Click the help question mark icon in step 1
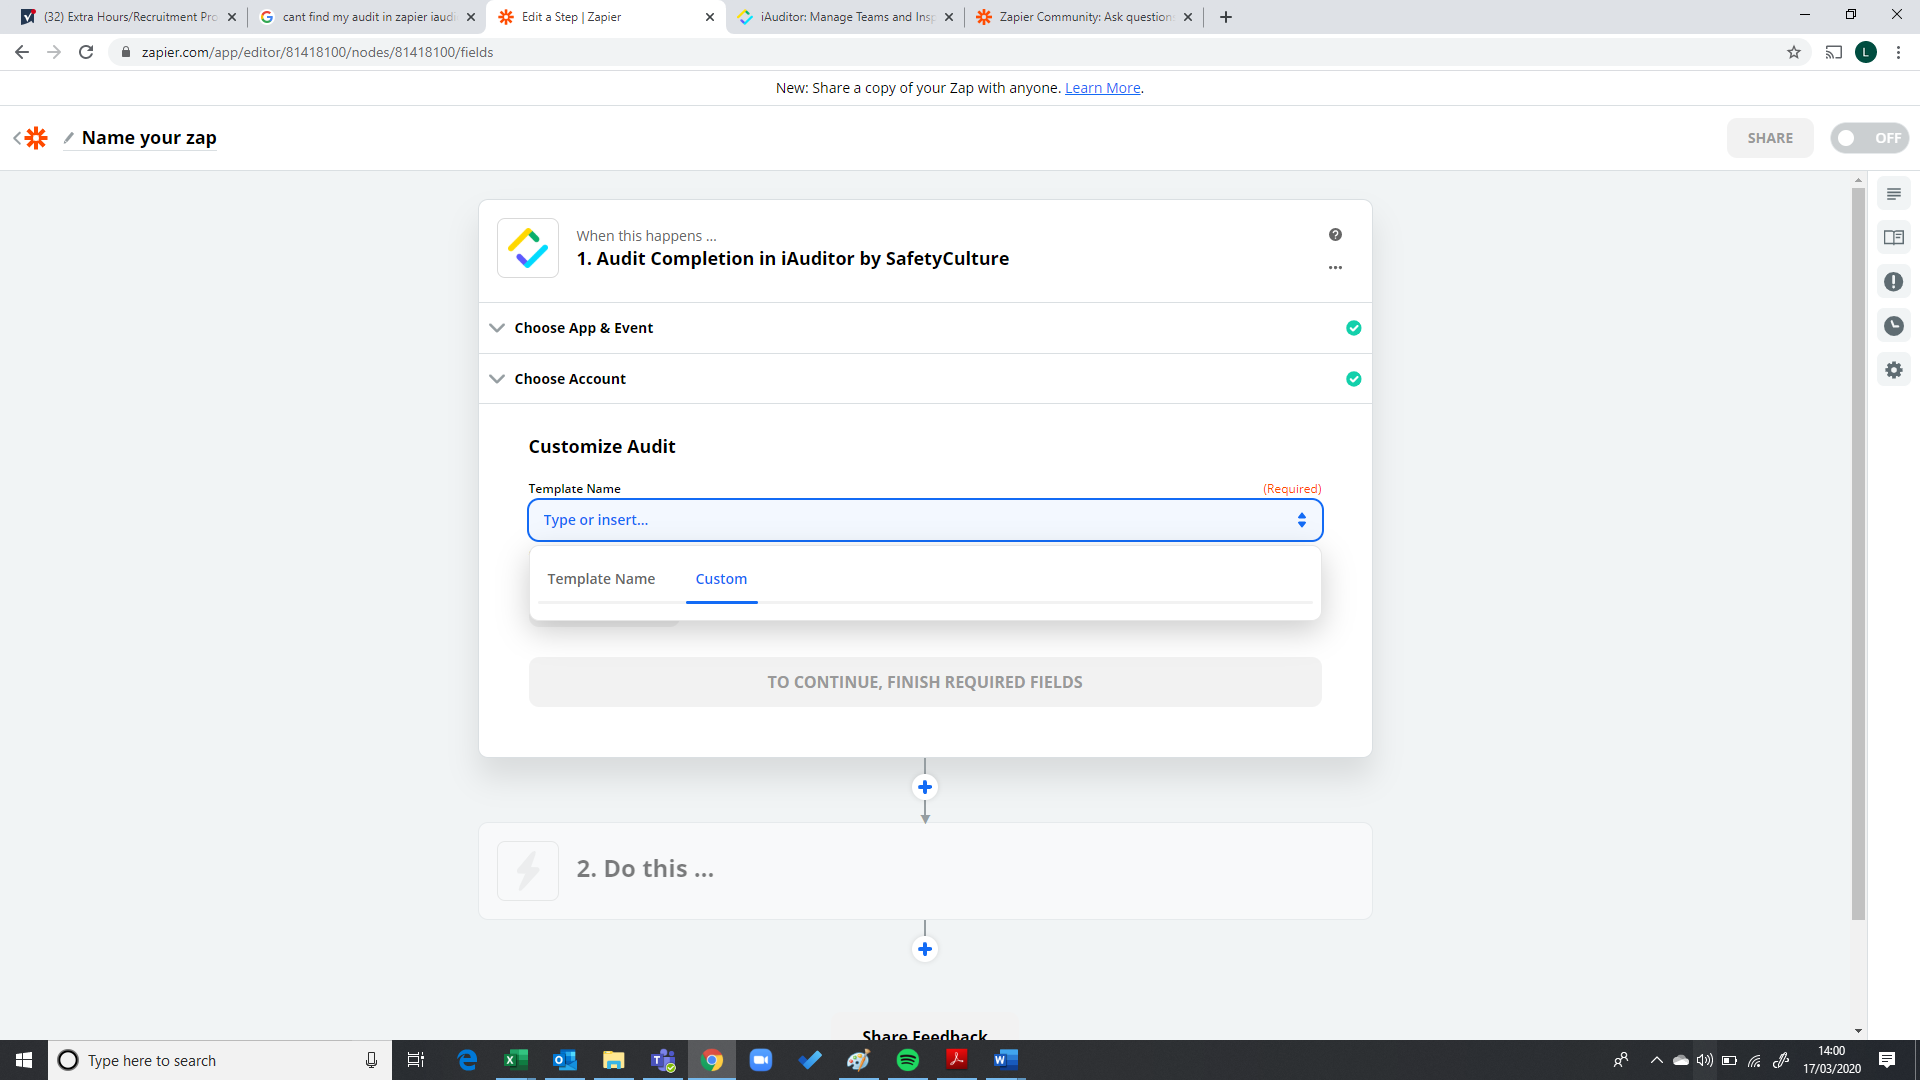Viewport: 1920px width, 1080px height. point(1335,235)
